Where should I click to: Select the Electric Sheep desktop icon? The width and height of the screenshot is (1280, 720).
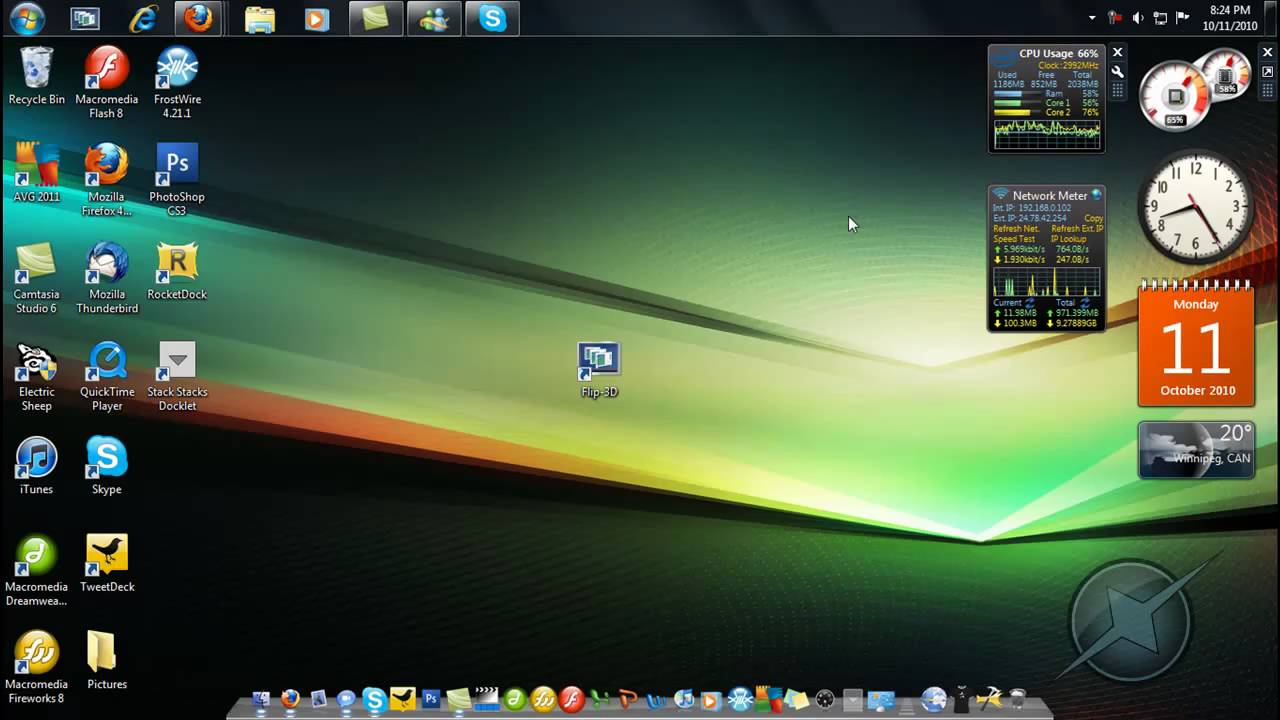click(36, 376)
